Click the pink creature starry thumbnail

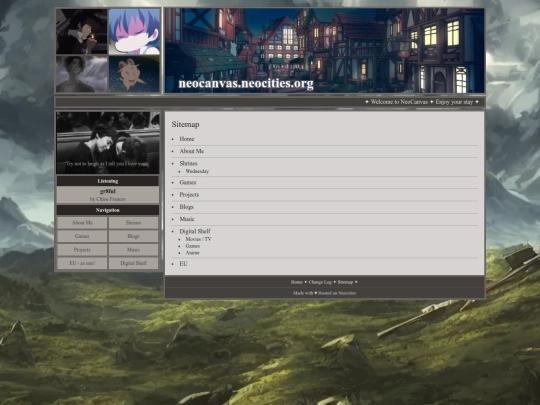(134, 74)
